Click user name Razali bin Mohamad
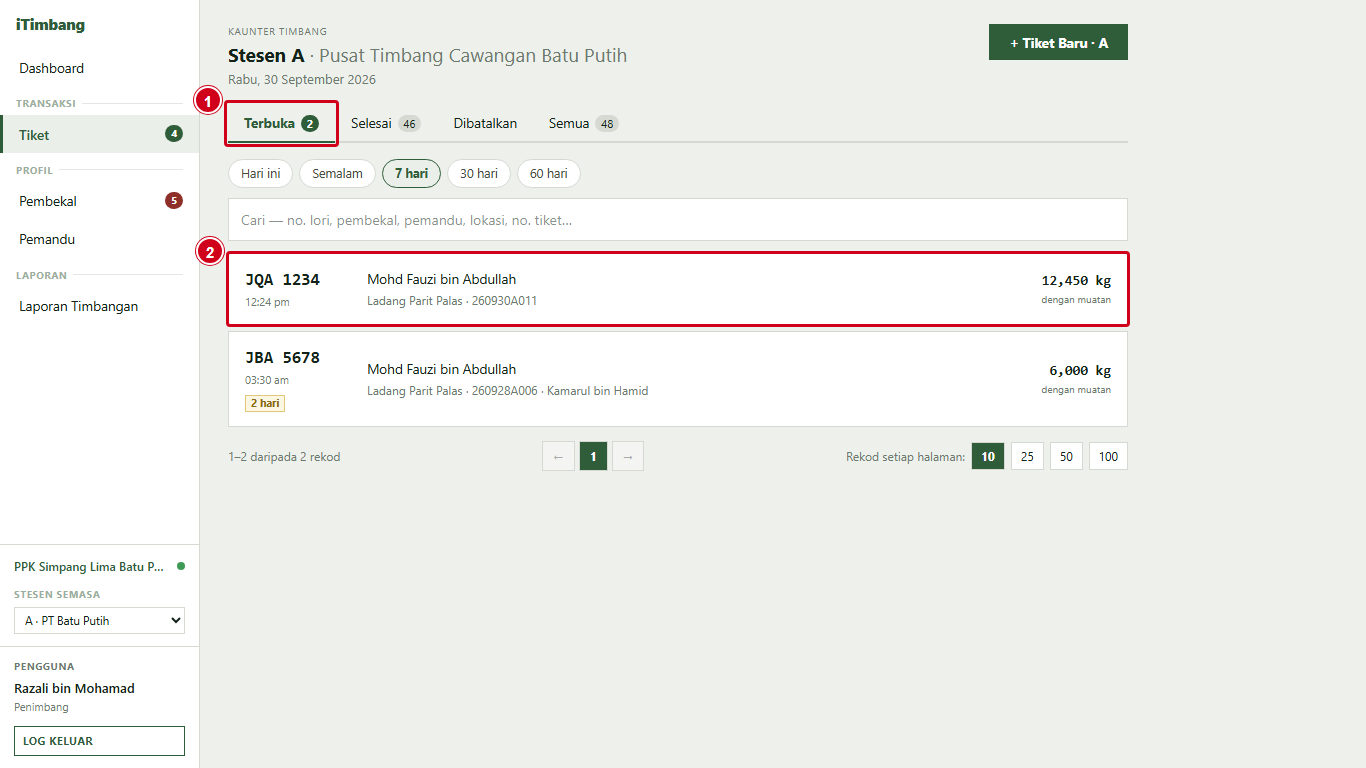1366x768 pixels. [x=74, y=688]
